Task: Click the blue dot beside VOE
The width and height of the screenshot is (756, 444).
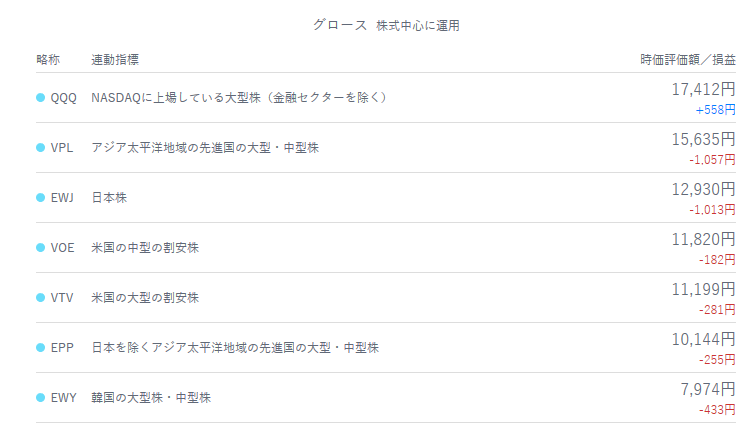Action: tap(40, 247)
